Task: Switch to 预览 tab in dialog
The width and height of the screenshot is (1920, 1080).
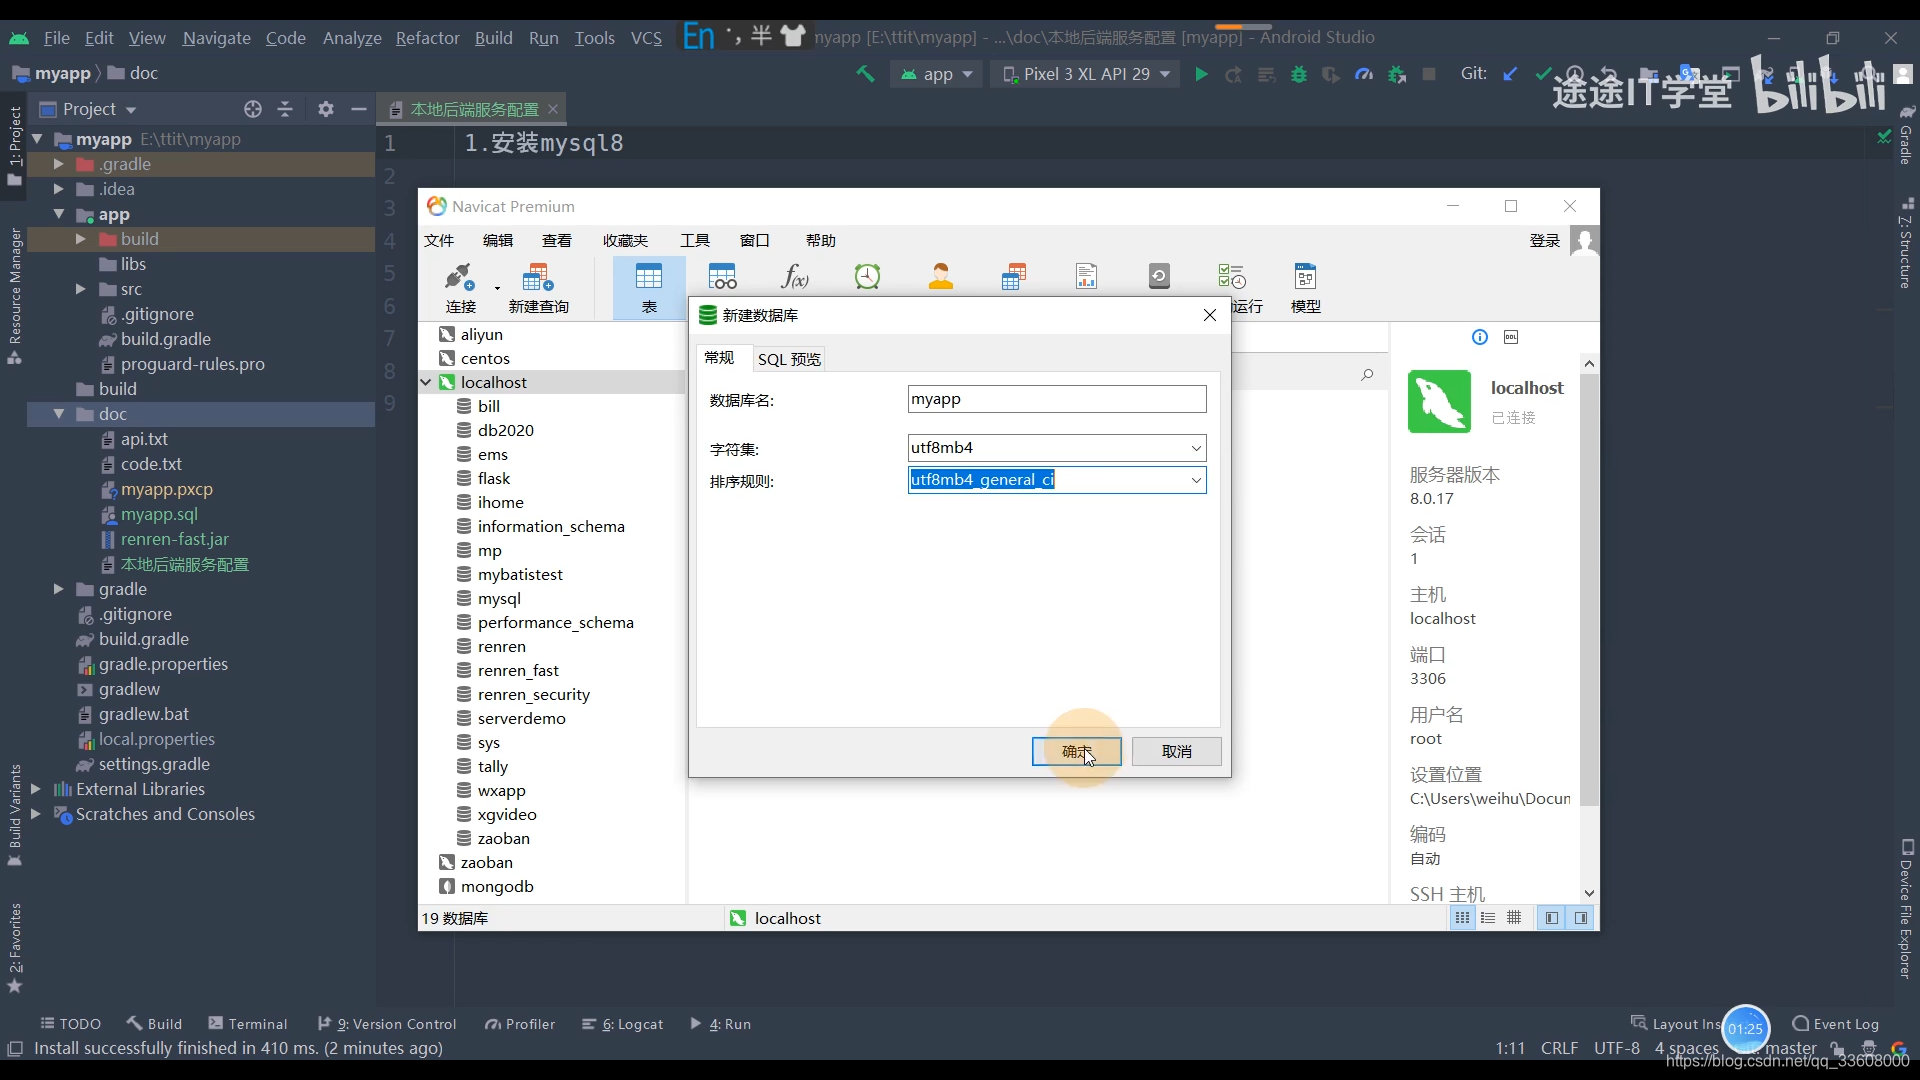Action: (x=789, y=359)
